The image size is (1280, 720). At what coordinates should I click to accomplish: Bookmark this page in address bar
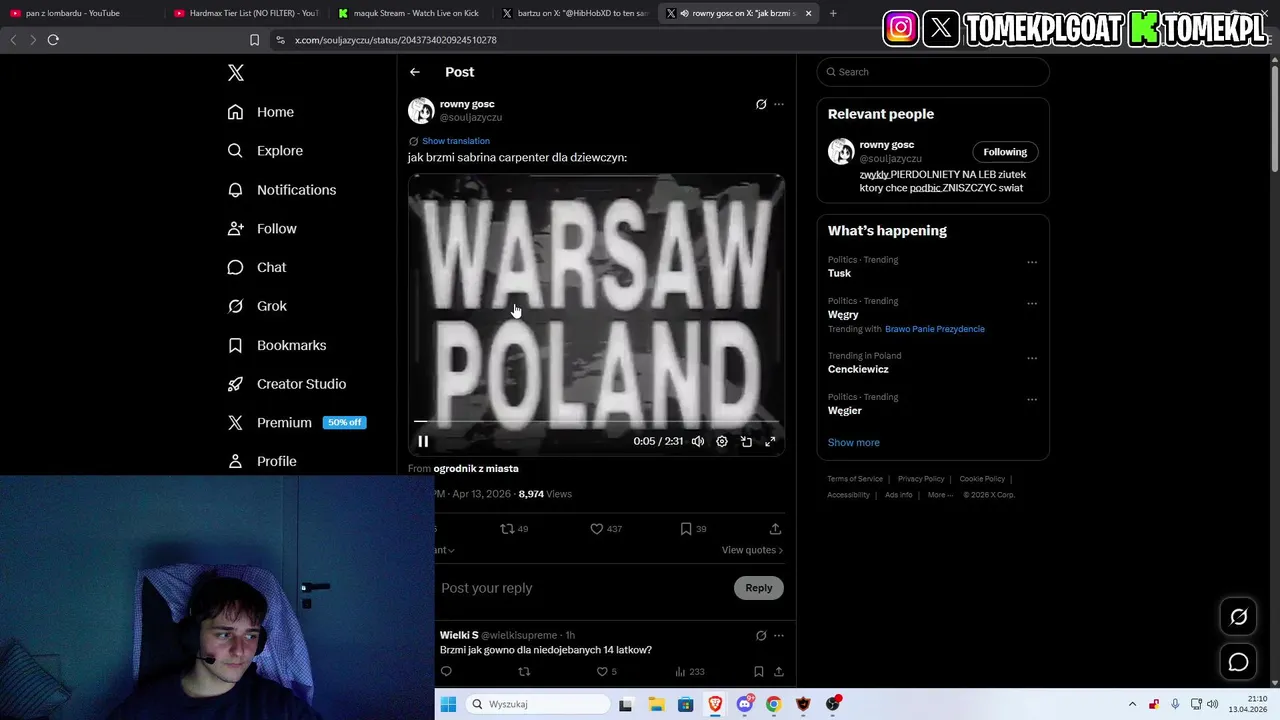(254, 40)
